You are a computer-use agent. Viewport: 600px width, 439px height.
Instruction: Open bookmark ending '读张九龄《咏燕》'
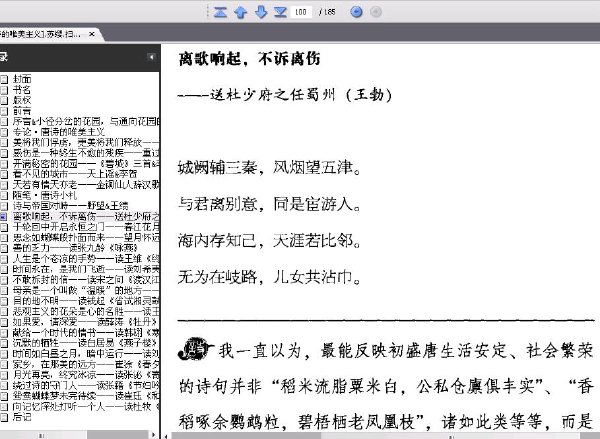pyautogui.click(x=75, y=248)
